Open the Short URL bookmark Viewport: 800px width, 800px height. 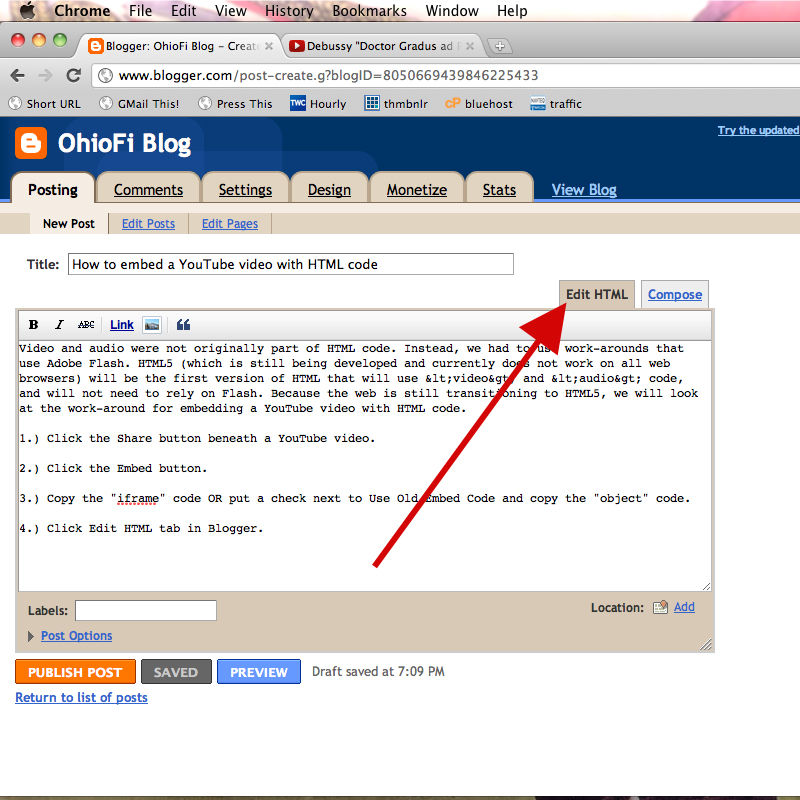click(44, 104)
